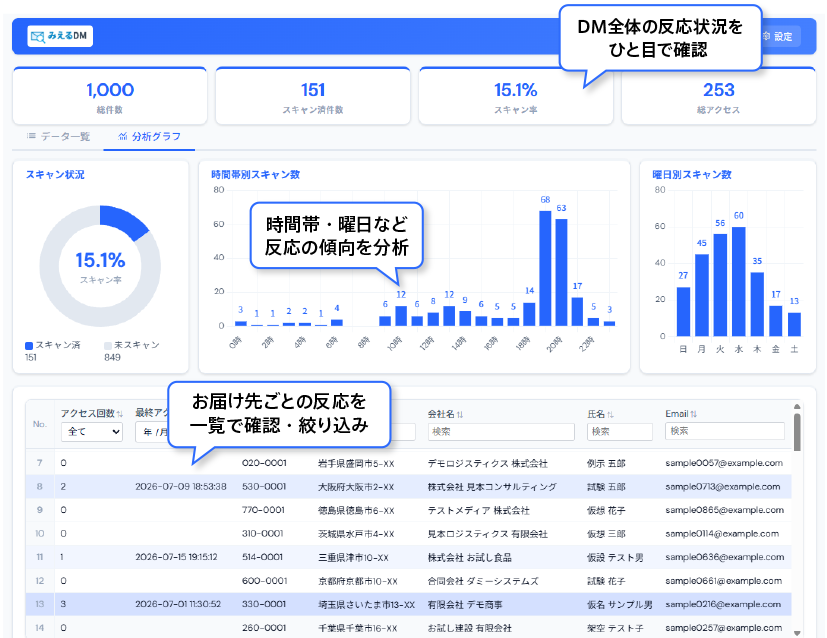The height and width of the screenshot is (638, 827).
Task: Click the gray 未スキャン legend swatch
Action: (108, 346)
